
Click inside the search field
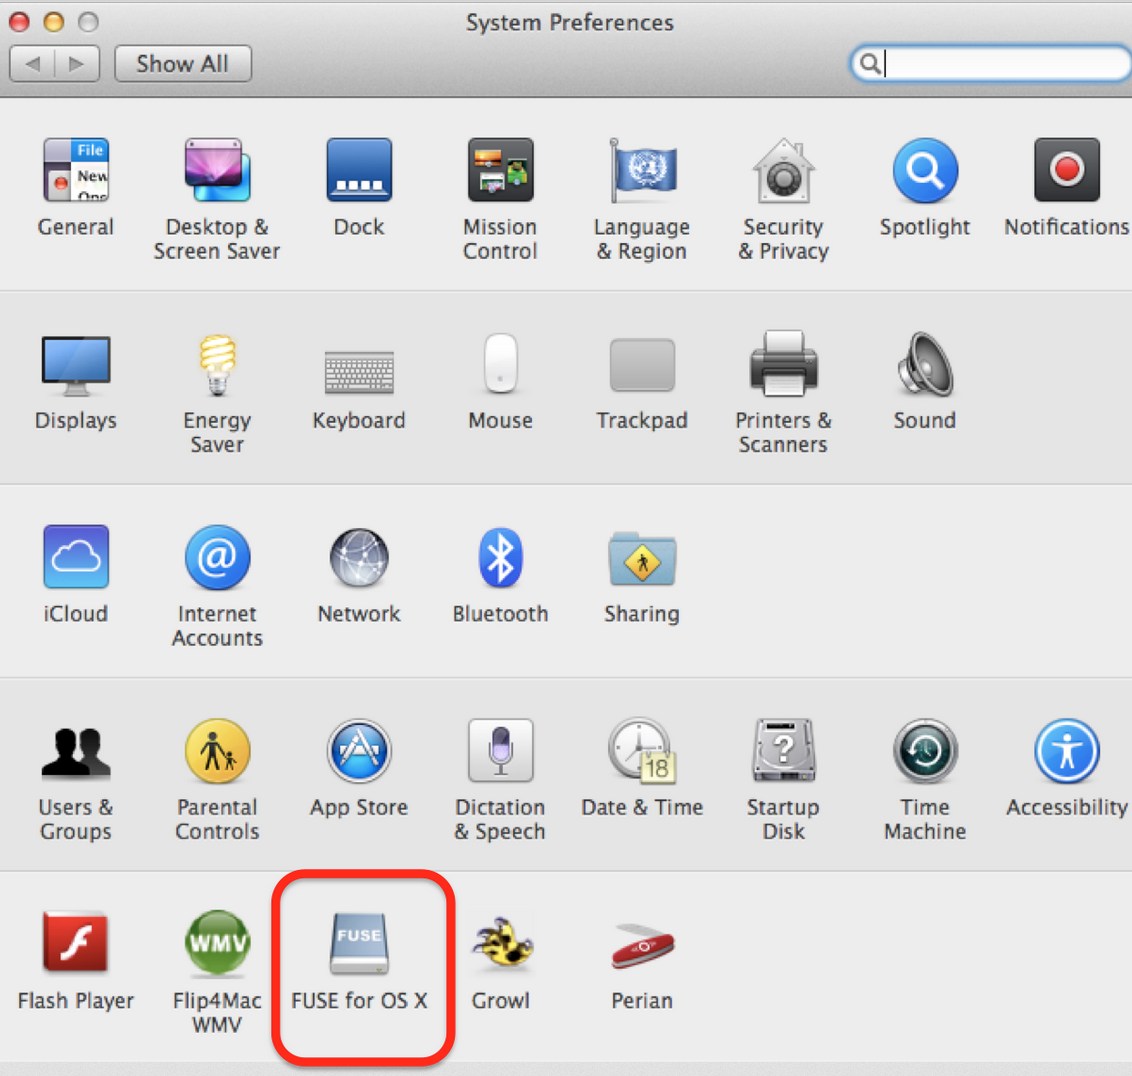tap(990, 63)
